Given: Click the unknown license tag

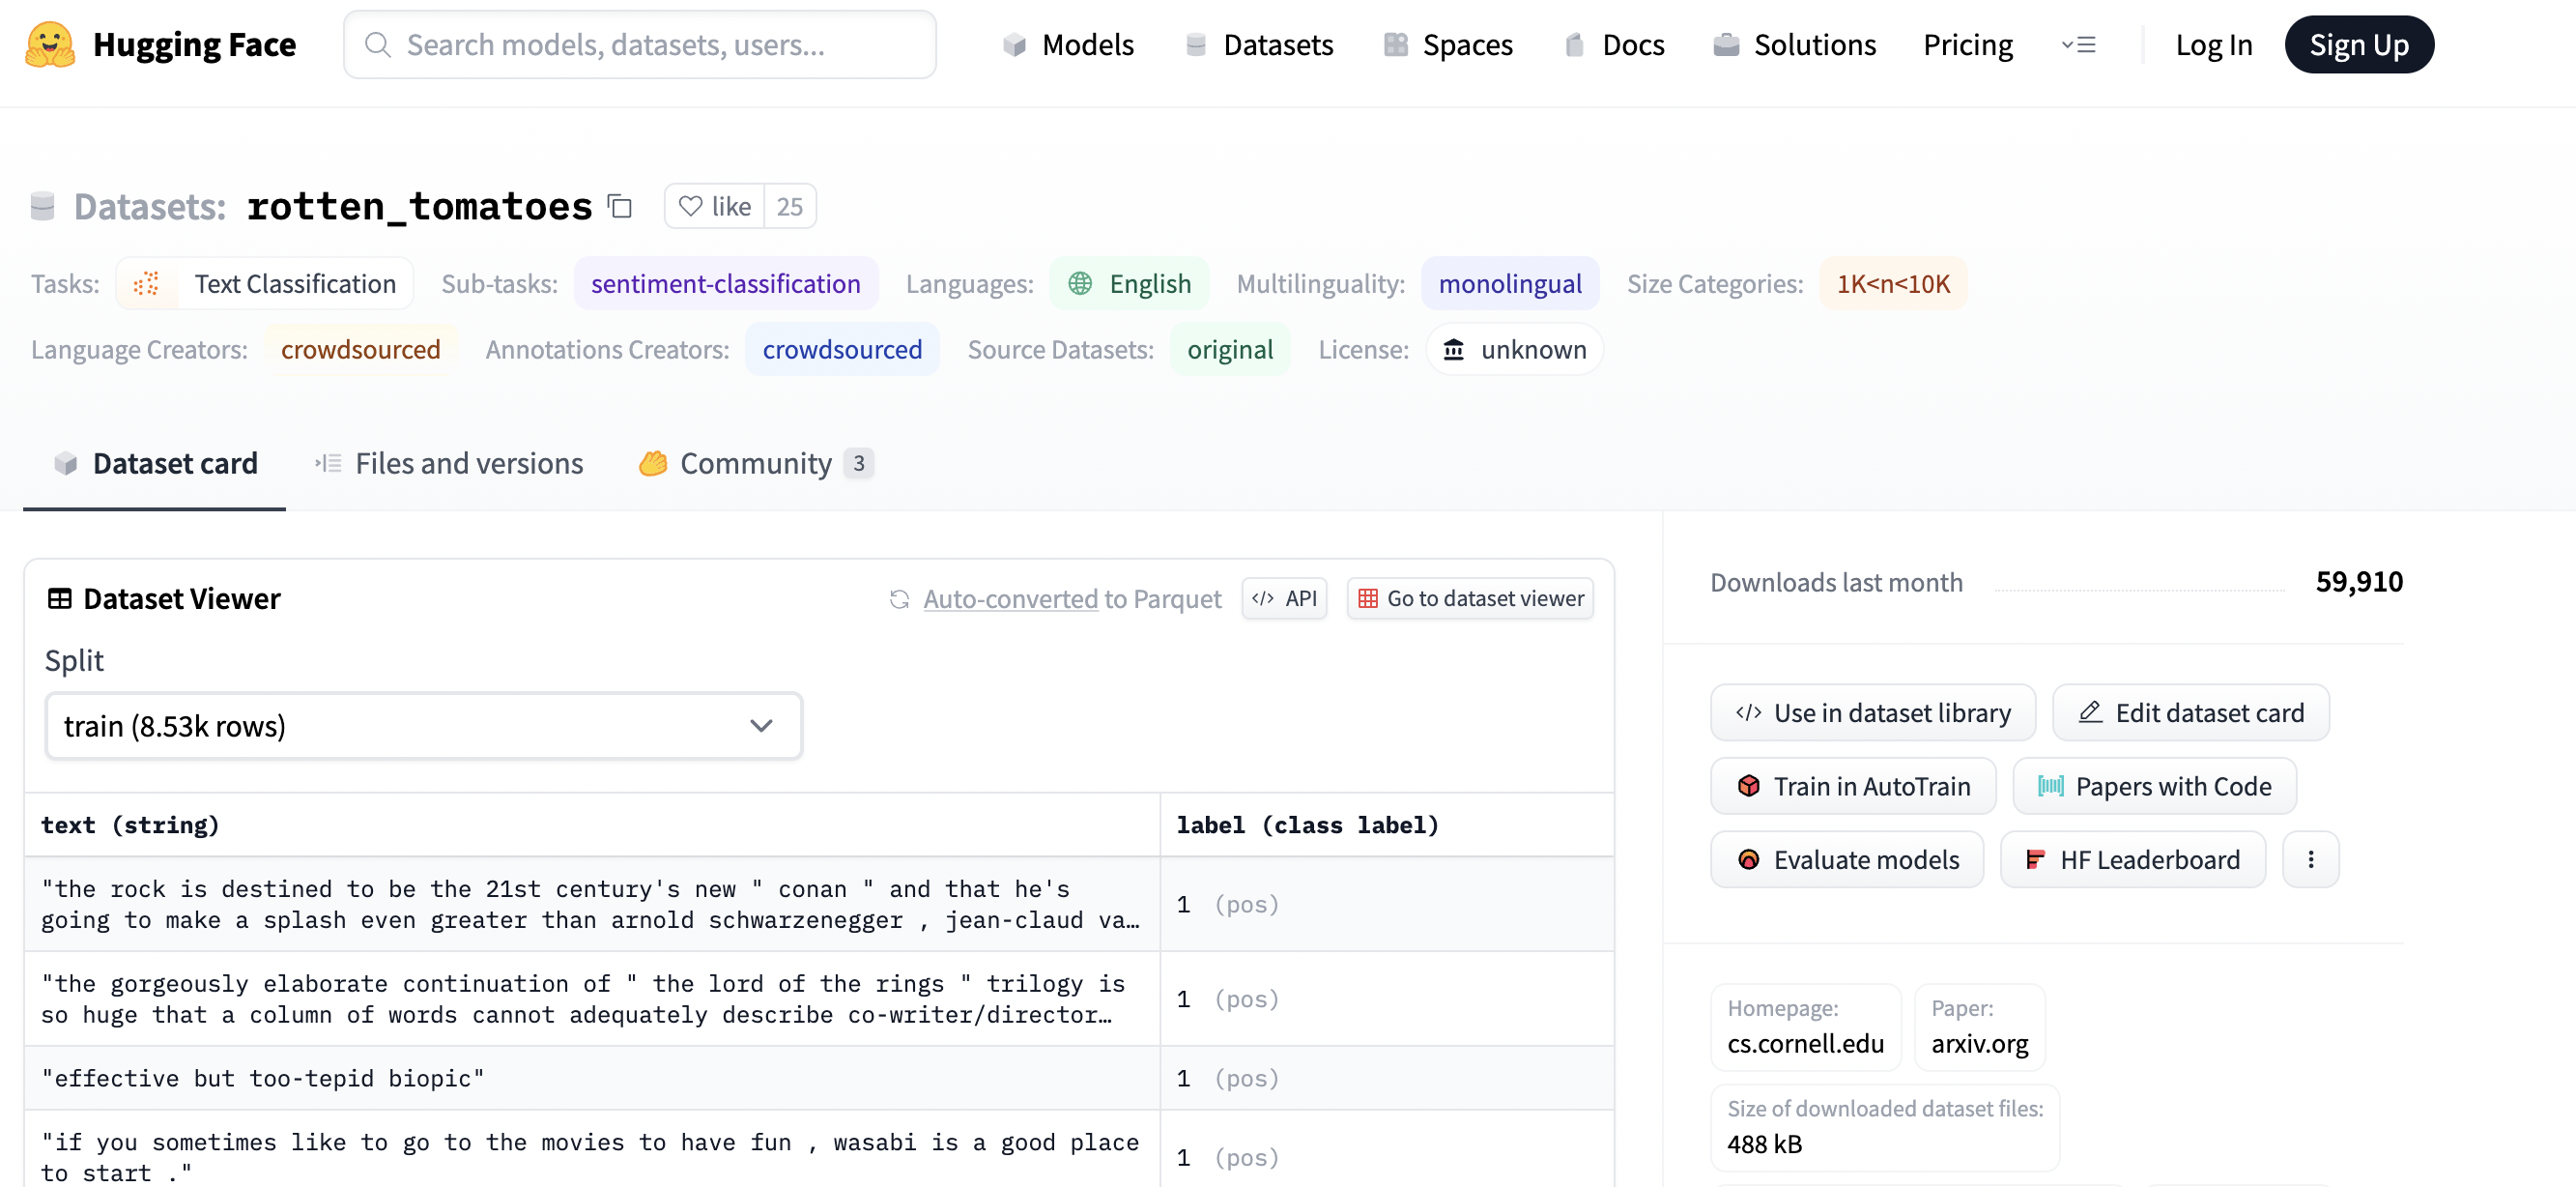Looking at the screenshot, I should (1514, 350).
